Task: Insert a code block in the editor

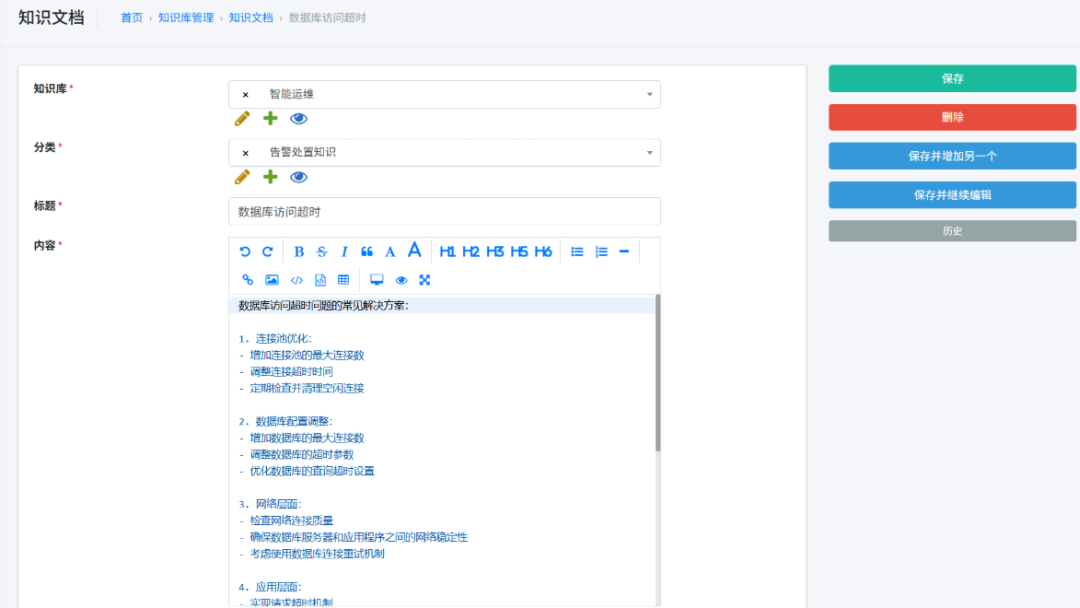Action: coord(296,279)
